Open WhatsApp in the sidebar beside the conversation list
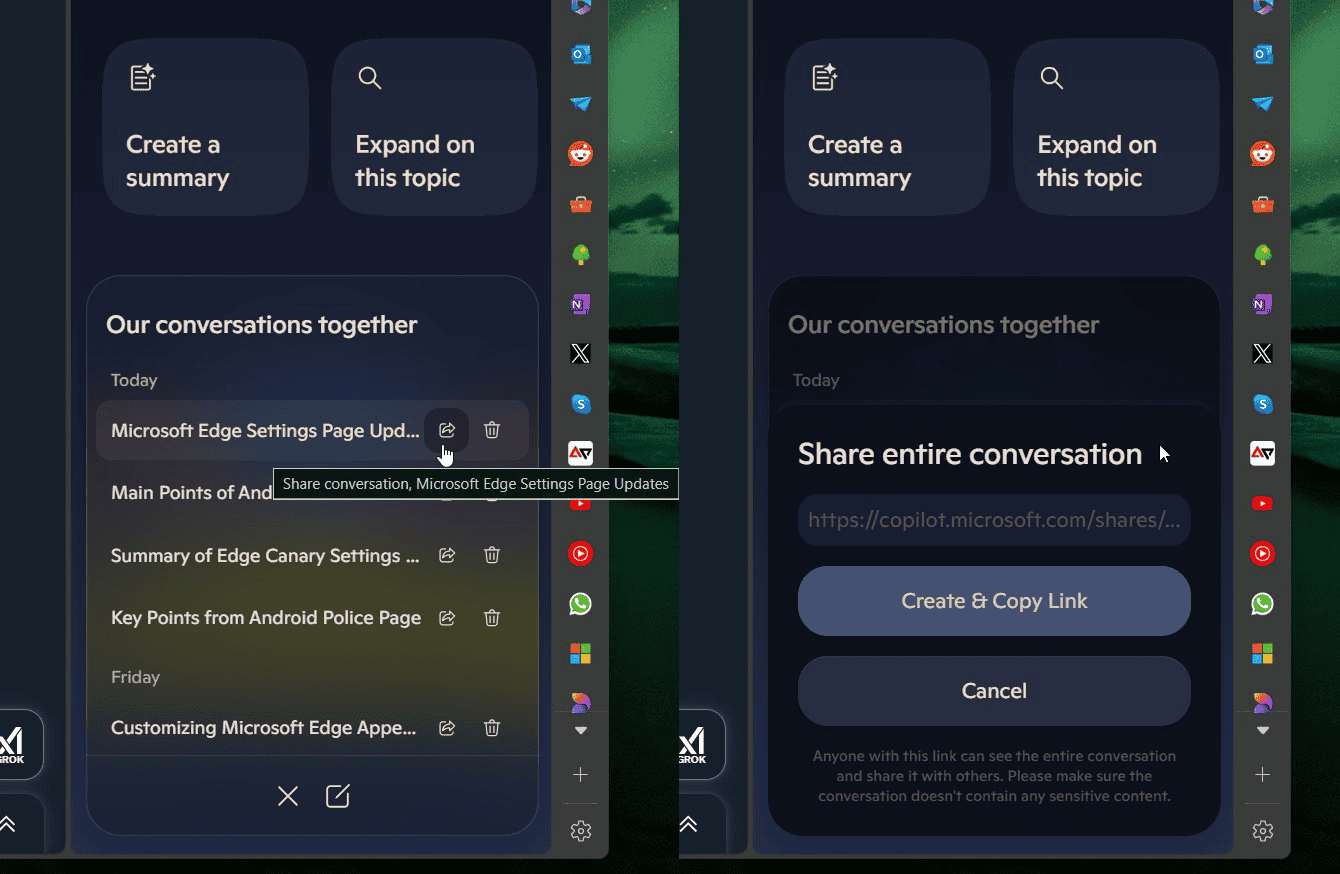 [581, 604]
